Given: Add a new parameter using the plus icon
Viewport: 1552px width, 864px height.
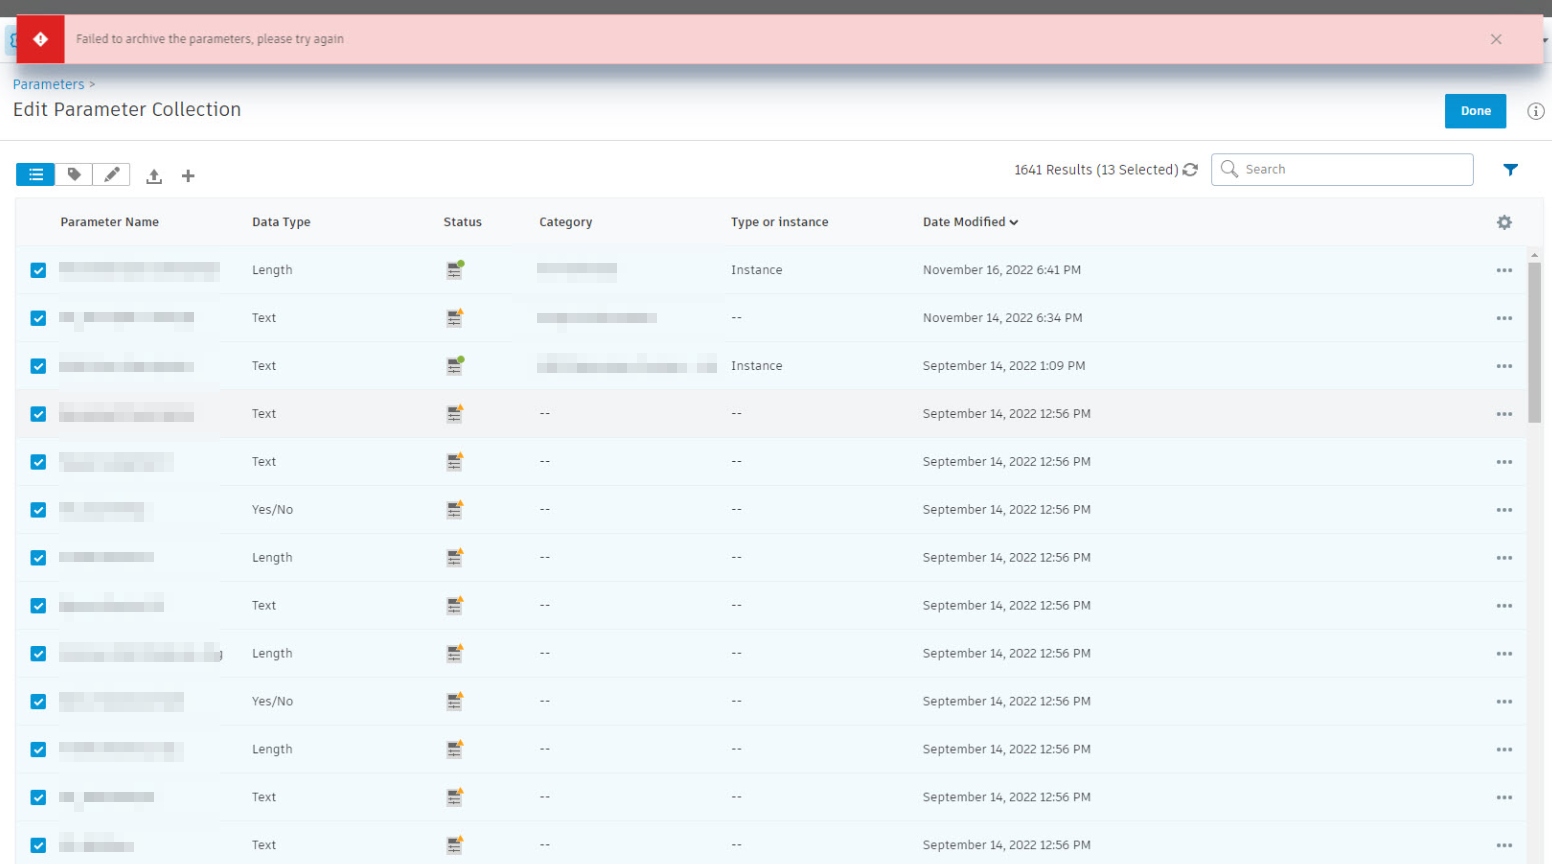Looking at the screenshot, I should pyautogui.click(x=188, y=175).
